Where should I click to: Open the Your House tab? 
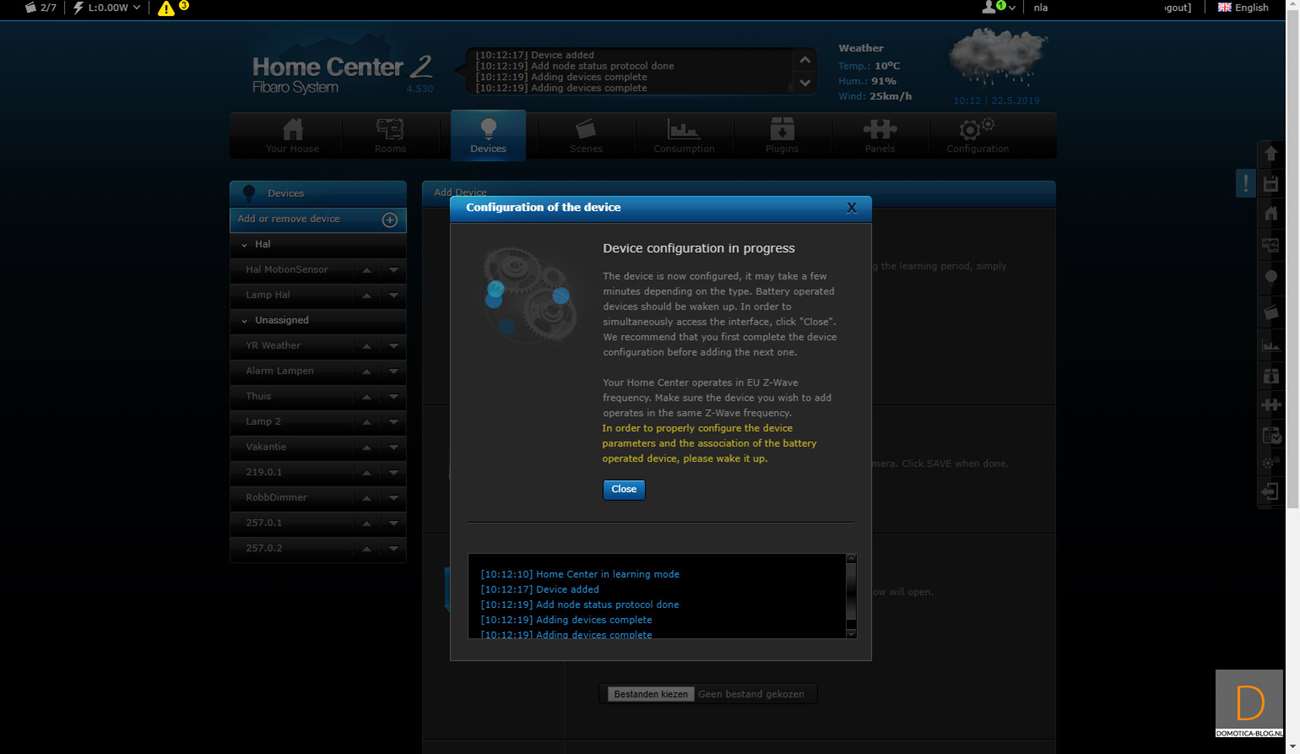[292, 135]
